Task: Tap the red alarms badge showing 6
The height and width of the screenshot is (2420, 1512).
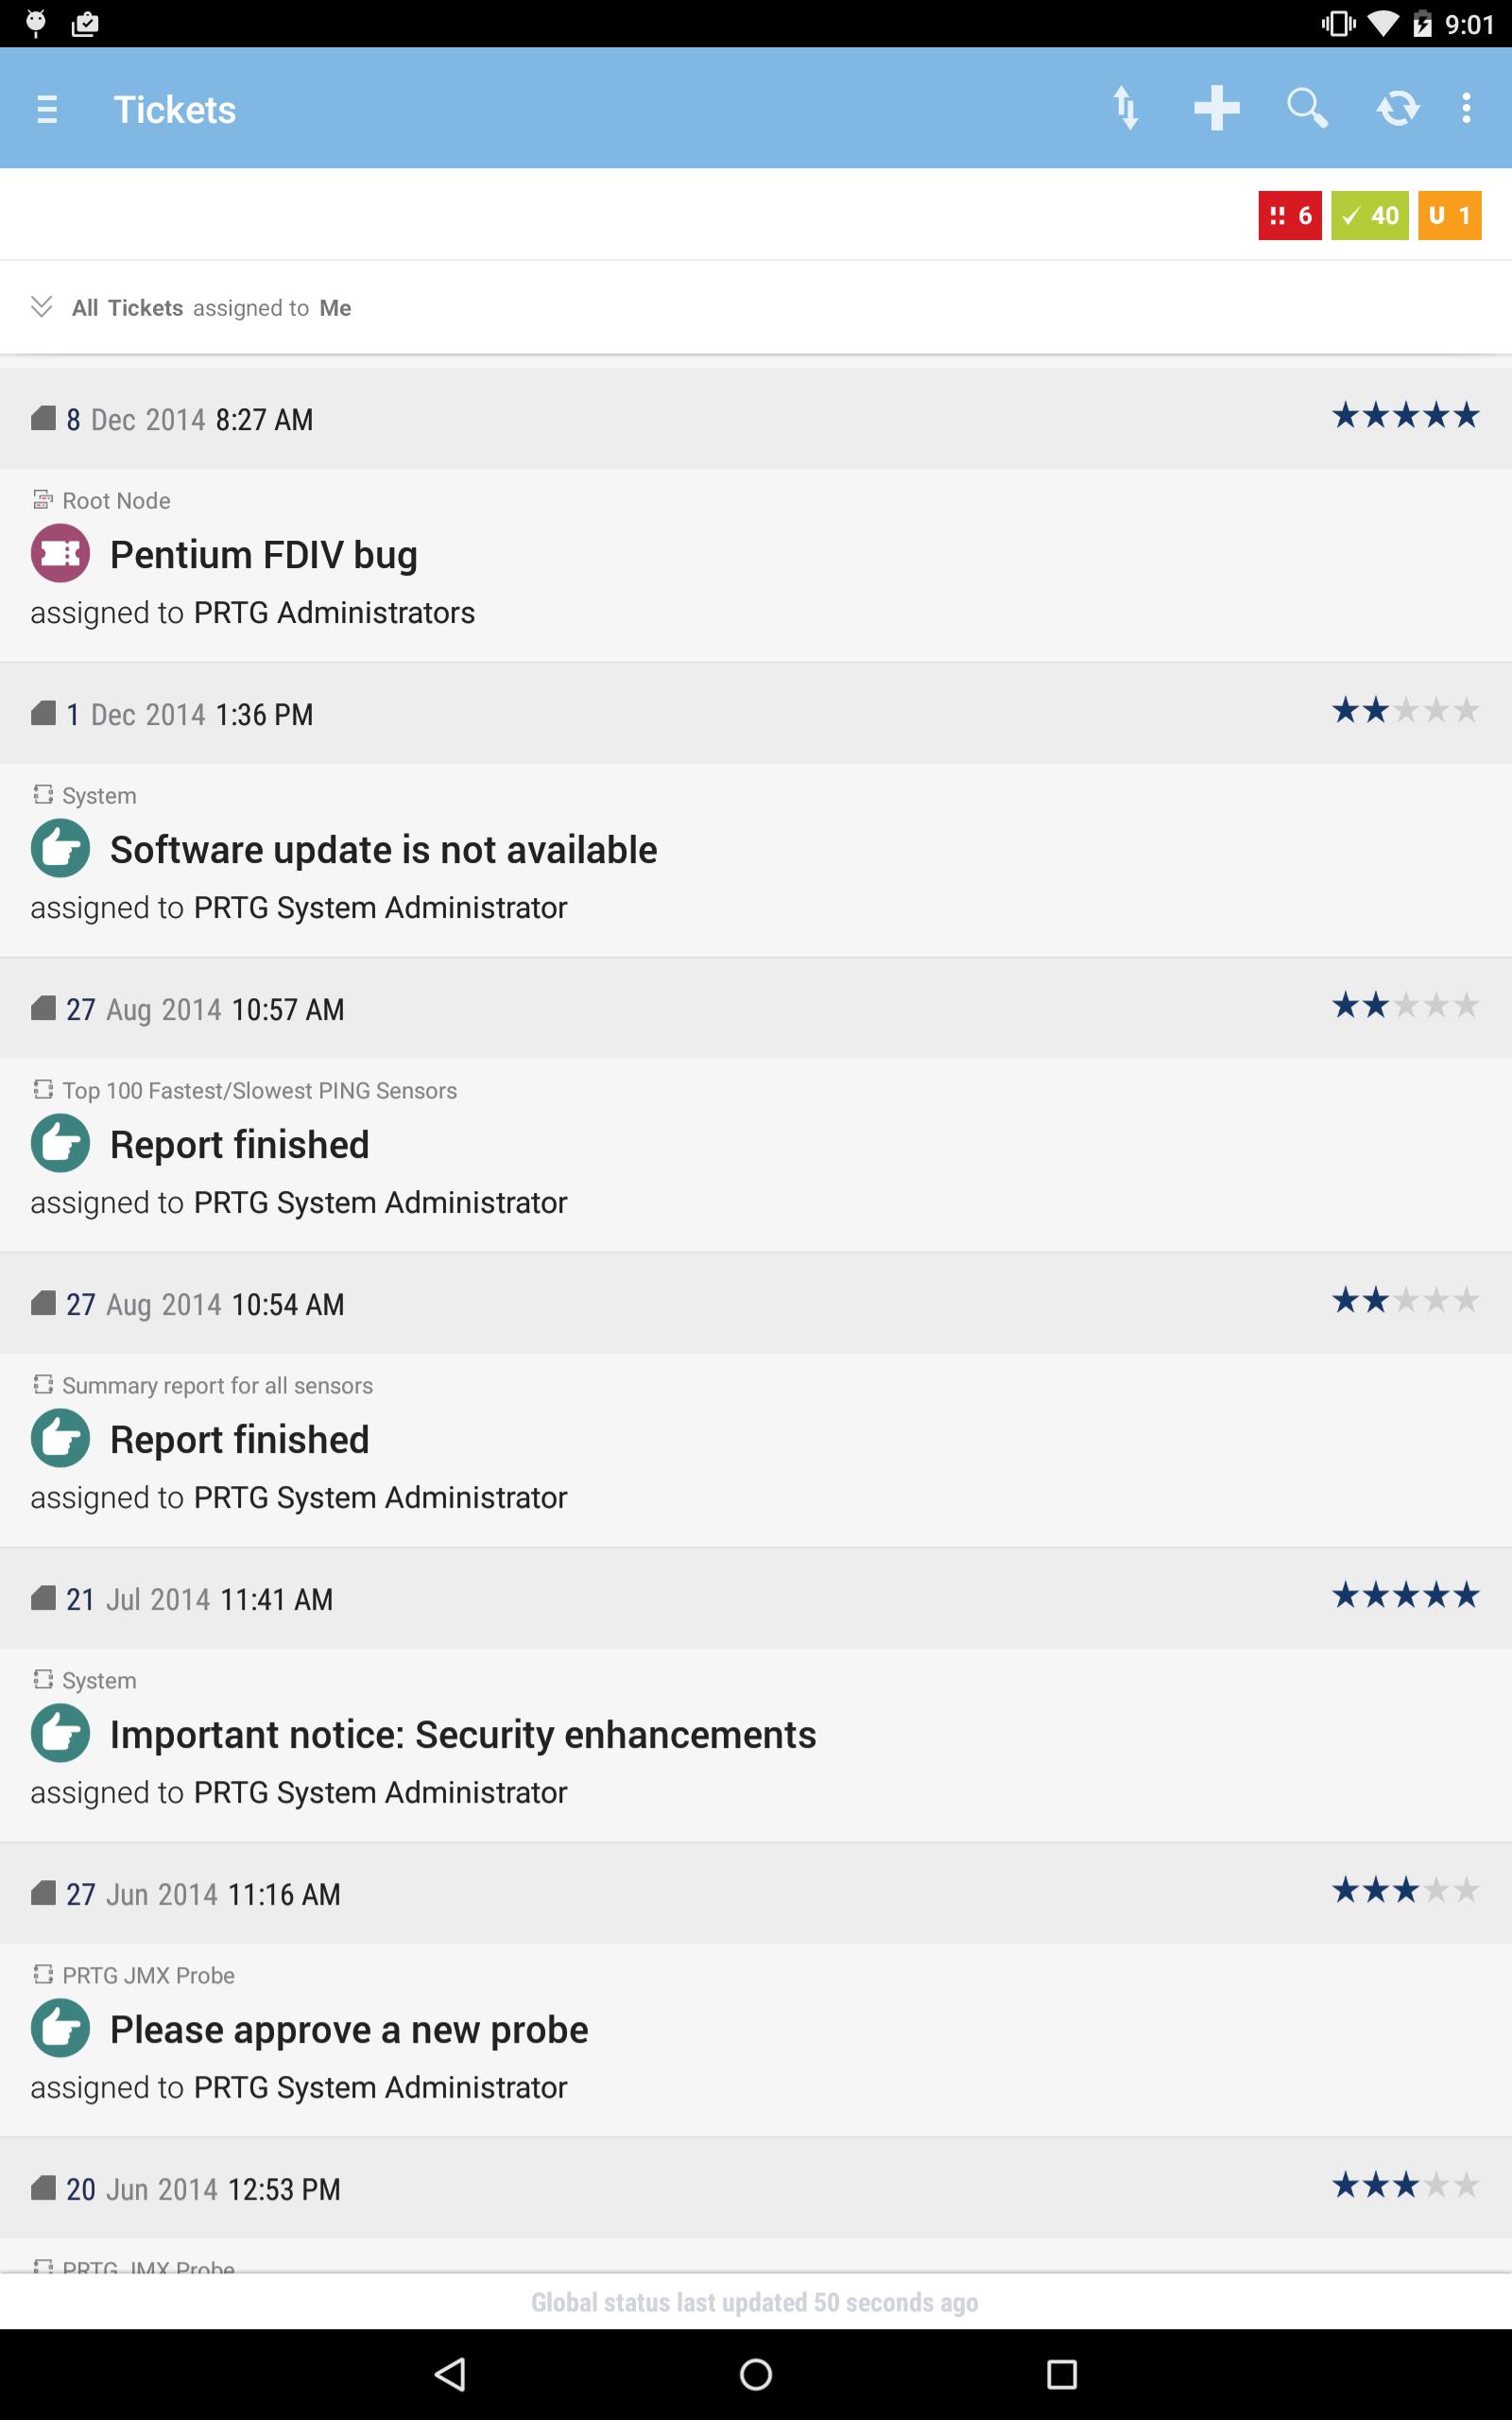Action: 1289,215
